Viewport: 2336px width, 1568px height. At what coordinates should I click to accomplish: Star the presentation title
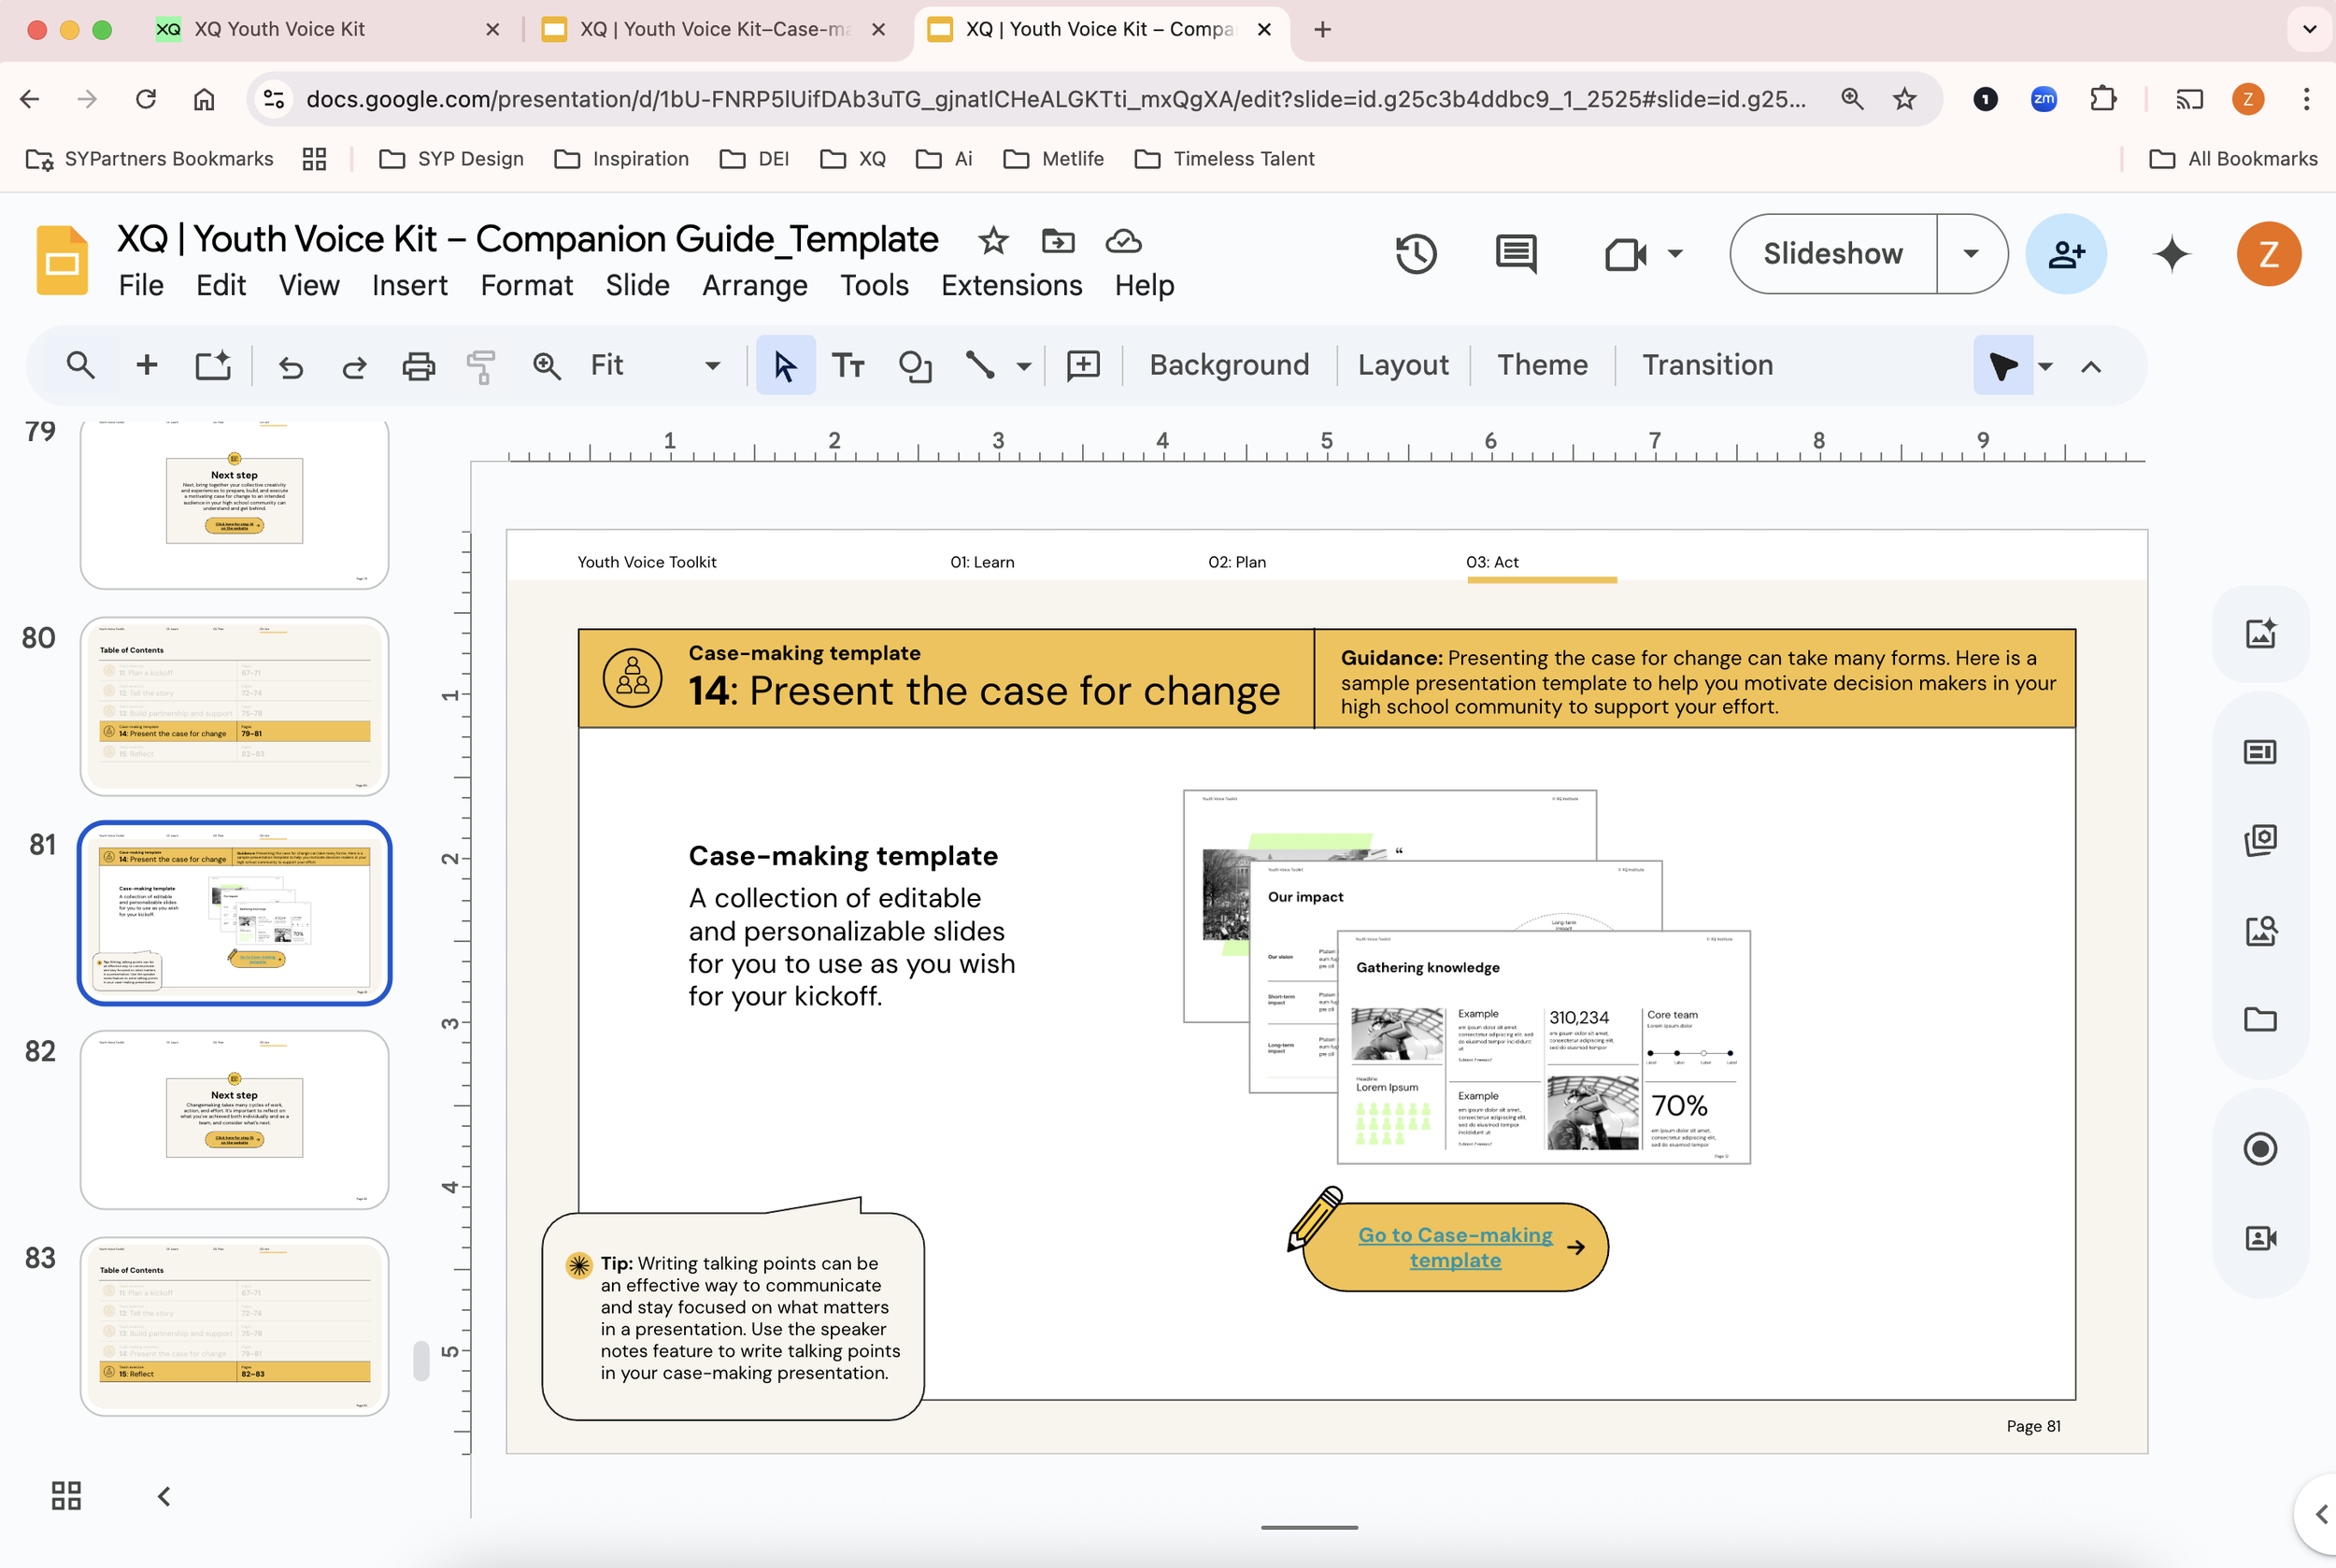tap(992, 241)
